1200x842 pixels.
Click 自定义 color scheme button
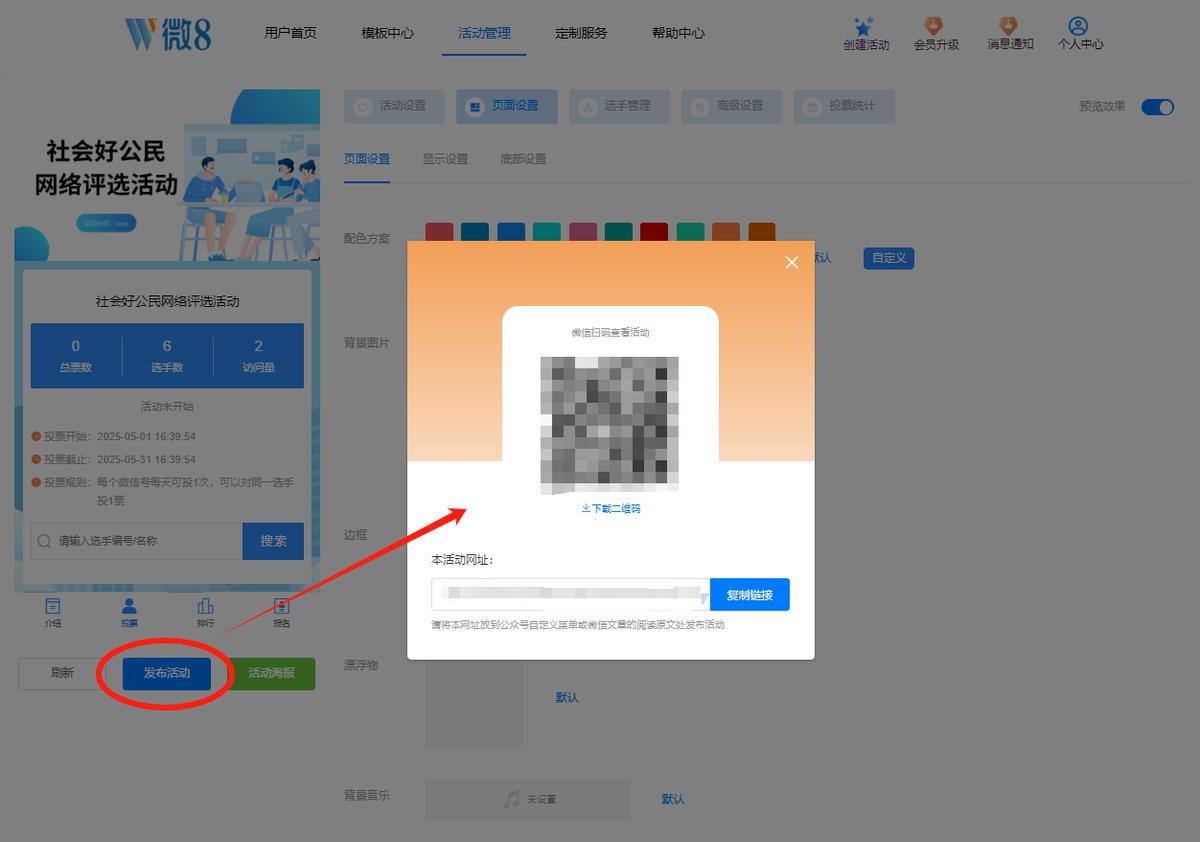pyautogui.click(x=889, y=258)
